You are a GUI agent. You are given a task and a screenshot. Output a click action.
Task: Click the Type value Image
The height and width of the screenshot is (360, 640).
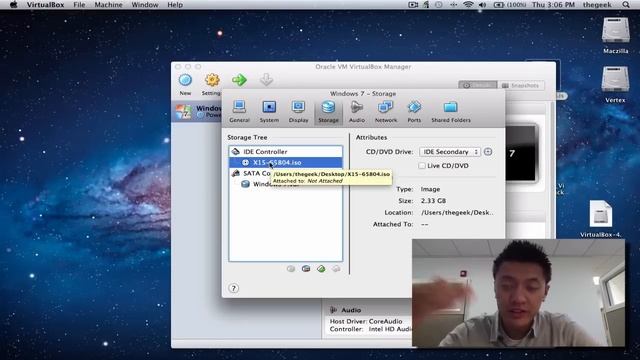pyautogui.click(x=430, y=189)
